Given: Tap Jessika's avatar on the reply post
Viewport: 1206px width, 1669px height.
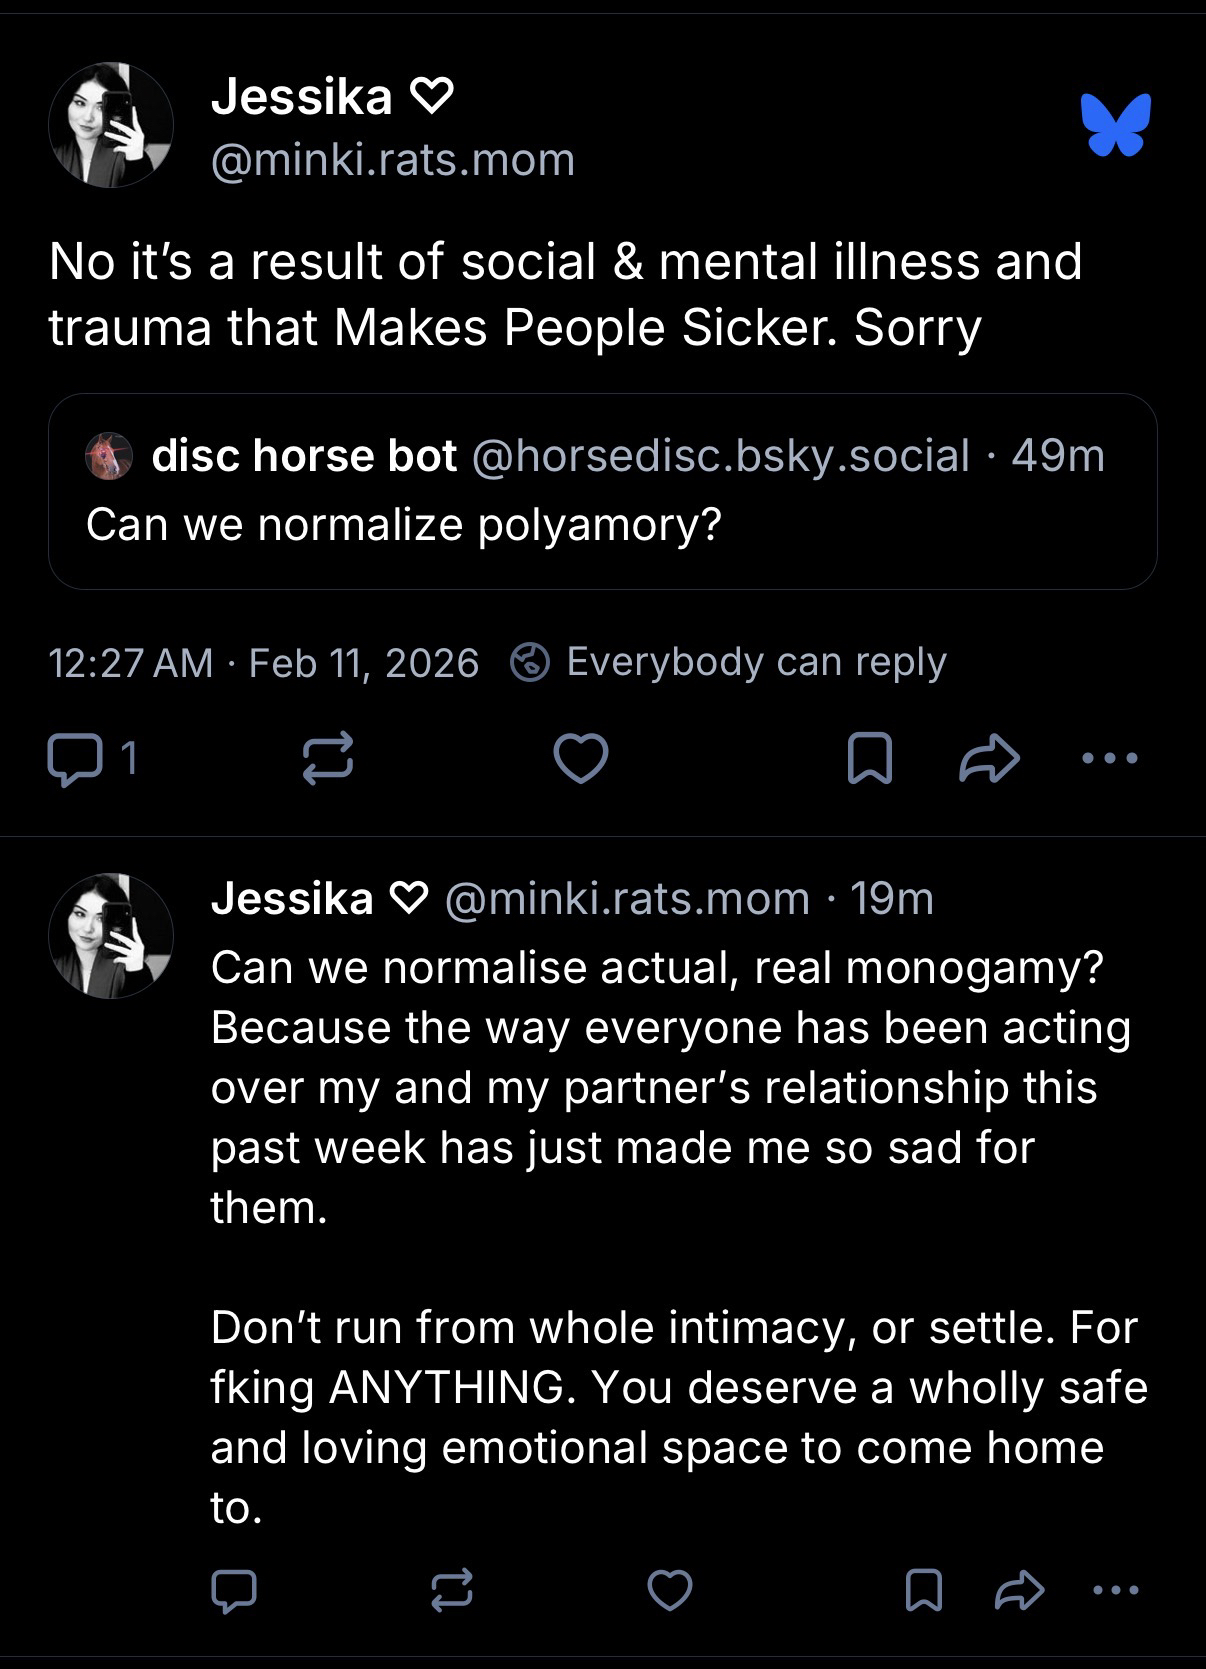Looking at the screenshot, I should point(111,936).
